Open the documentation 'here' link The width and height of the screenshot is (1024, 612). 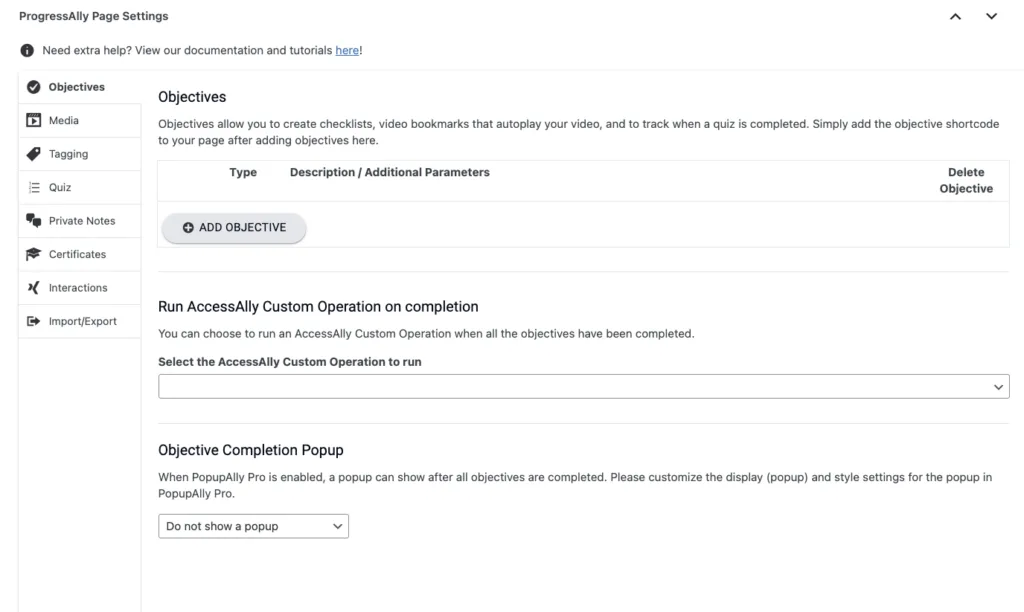[x=347, y=50]
